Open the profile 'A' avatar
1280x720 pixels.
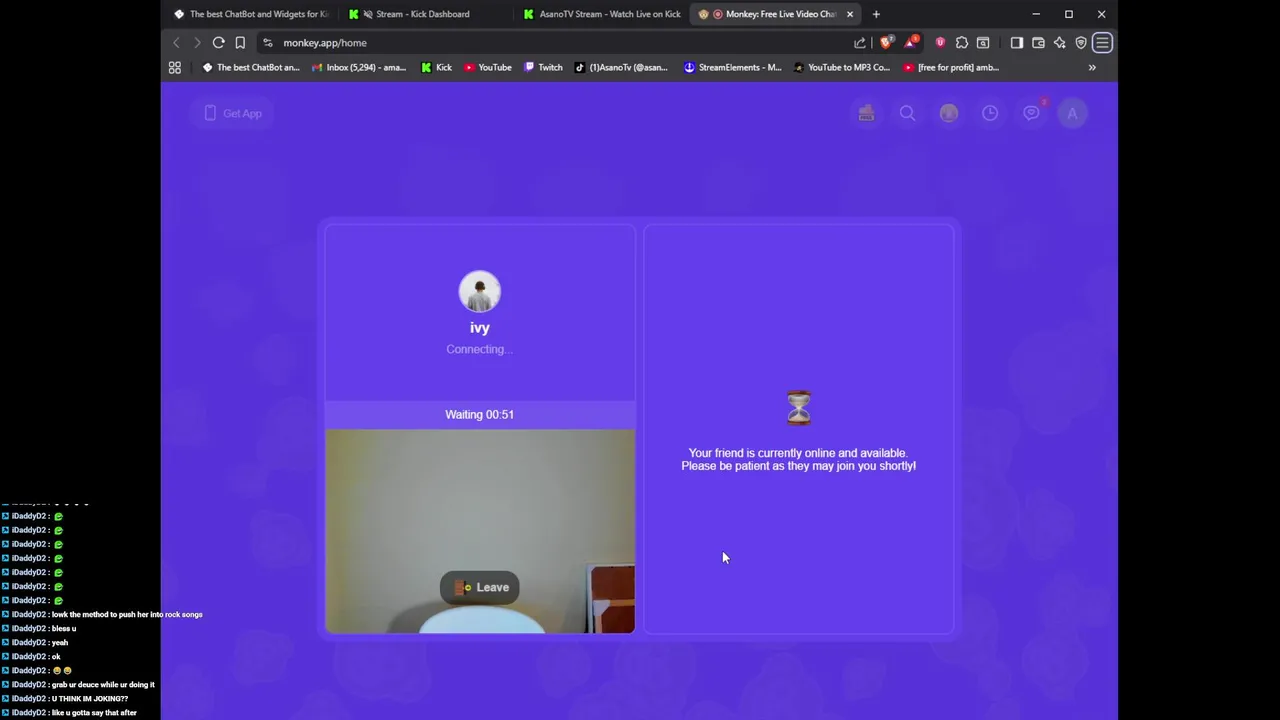[x=1072, y=113]
